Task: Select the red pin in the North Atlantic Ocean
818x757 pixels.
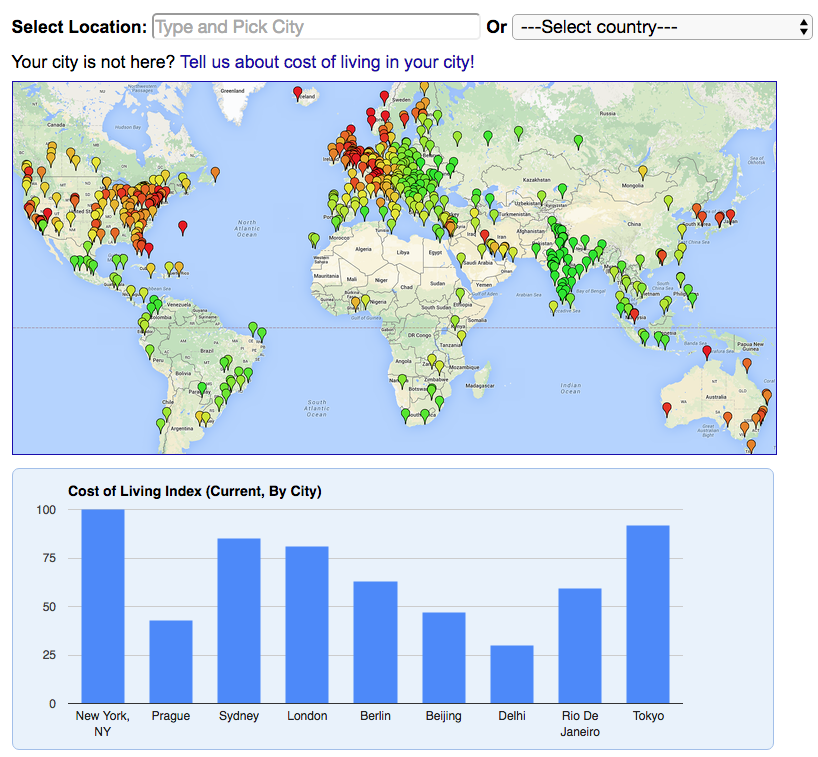Action: pos(182,227)
